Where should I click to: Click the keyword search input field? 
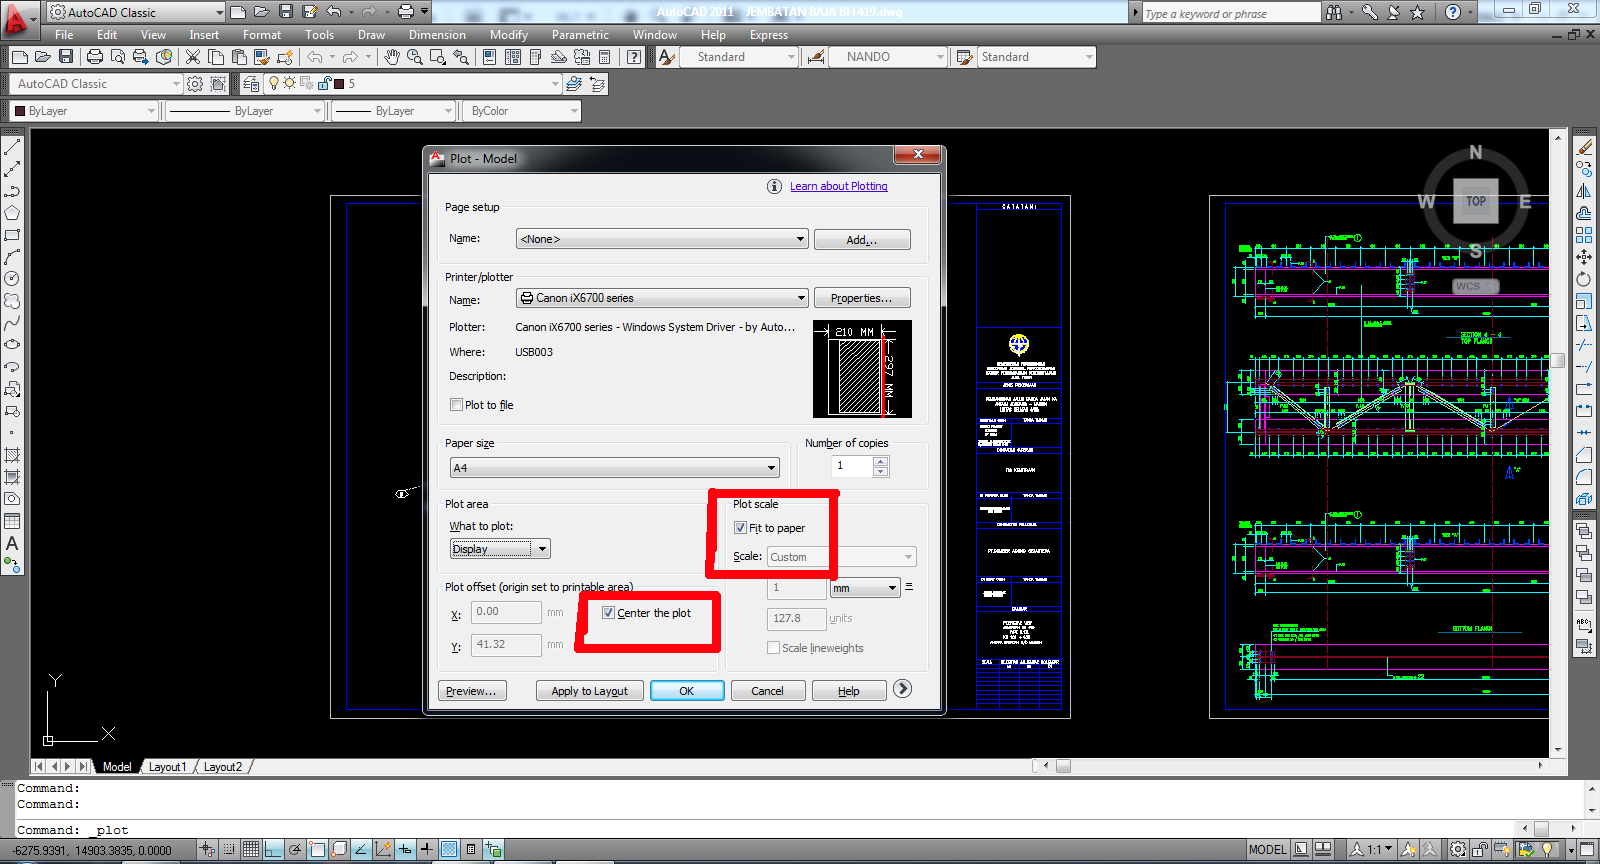click(1230, 13)
